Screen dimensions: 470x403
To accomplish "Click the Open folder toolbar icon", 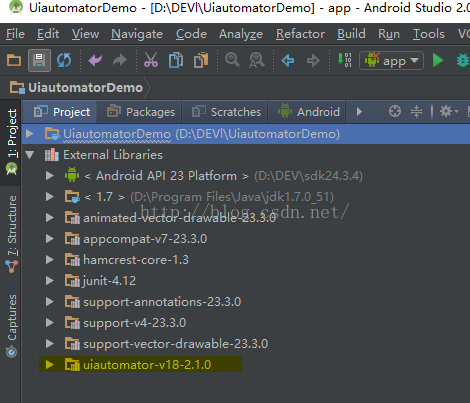I will tap(14, 60).
